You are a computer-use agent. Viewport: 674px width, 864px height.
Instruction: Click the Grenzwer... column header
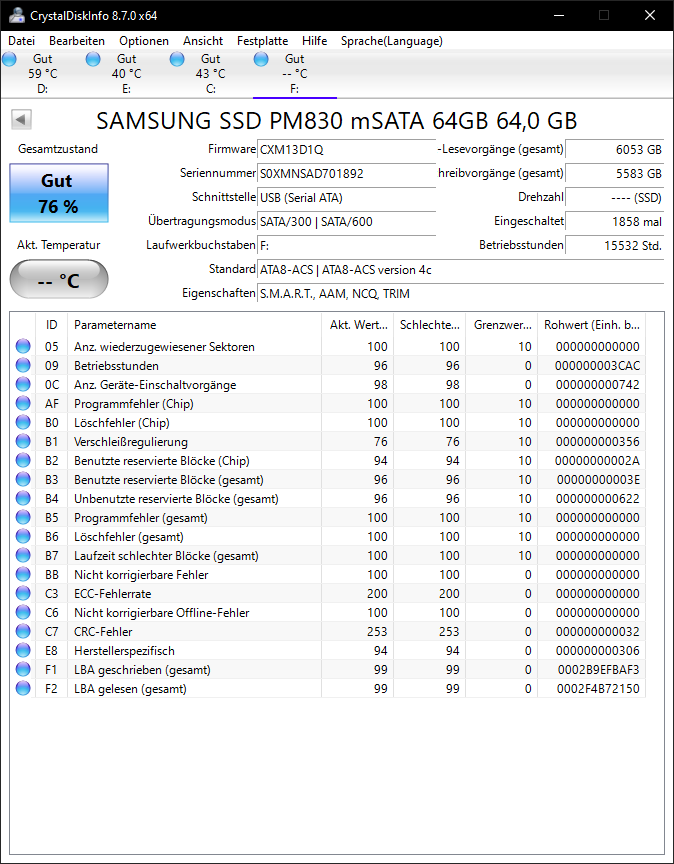pyautogui.click(x=502, y=325)
